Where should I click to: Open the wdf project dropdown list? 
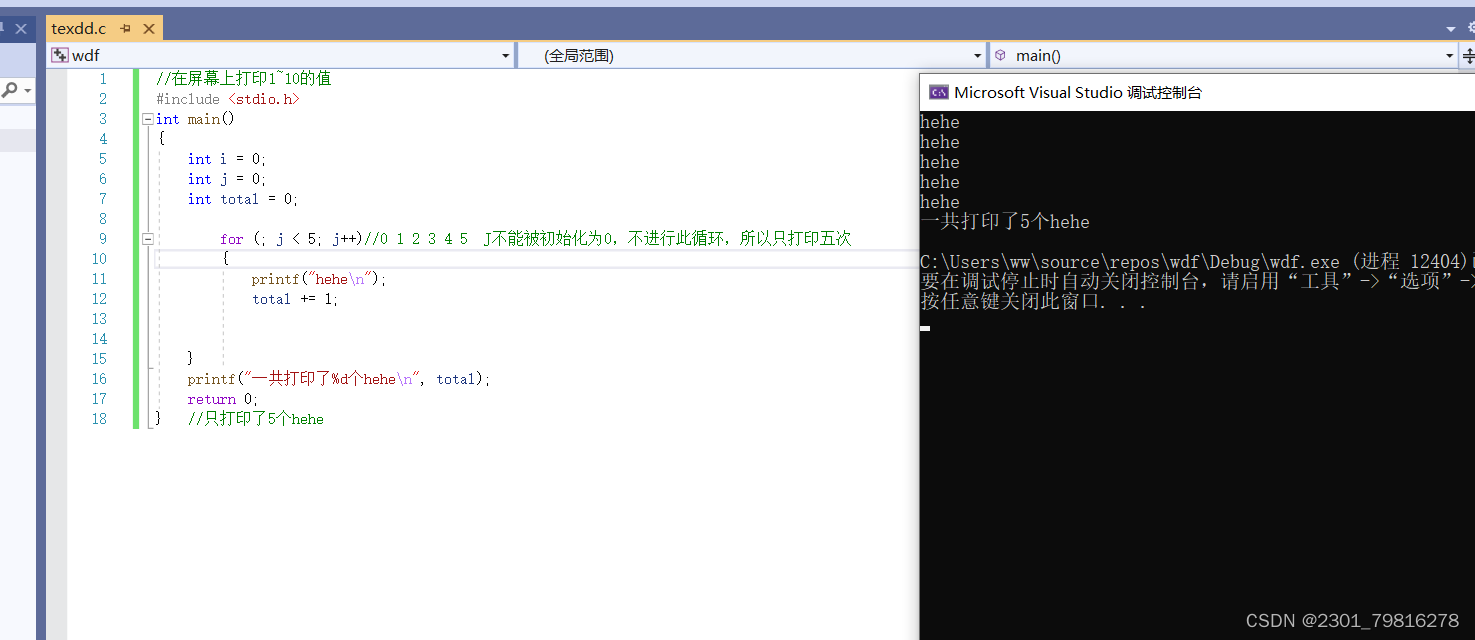point(505,55)
